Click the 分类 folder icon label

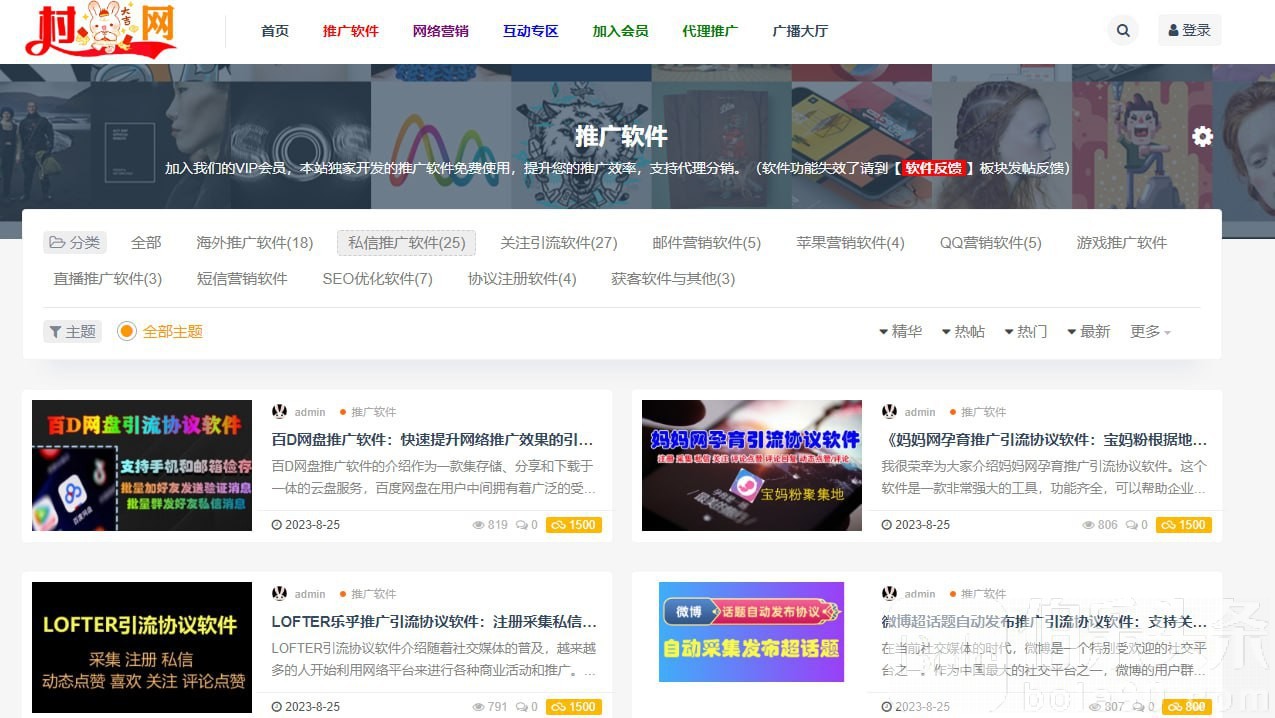point(75,243)
